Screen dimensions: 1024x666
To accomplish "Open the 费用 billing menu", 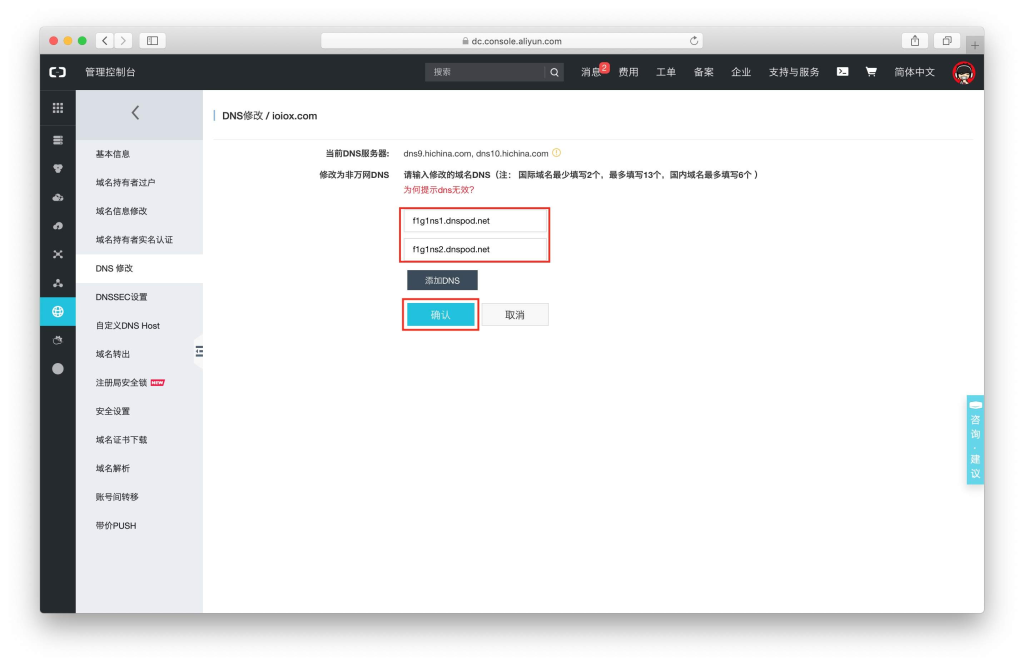I will coord(628,71).
